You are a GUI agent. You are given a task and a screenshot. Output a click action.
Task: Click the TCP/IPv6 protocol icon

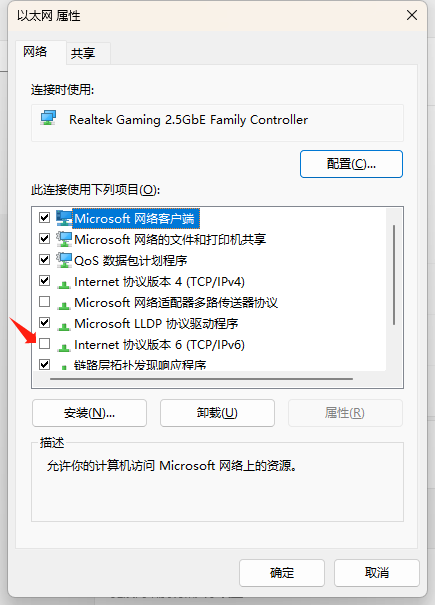(x=64, y=347)
